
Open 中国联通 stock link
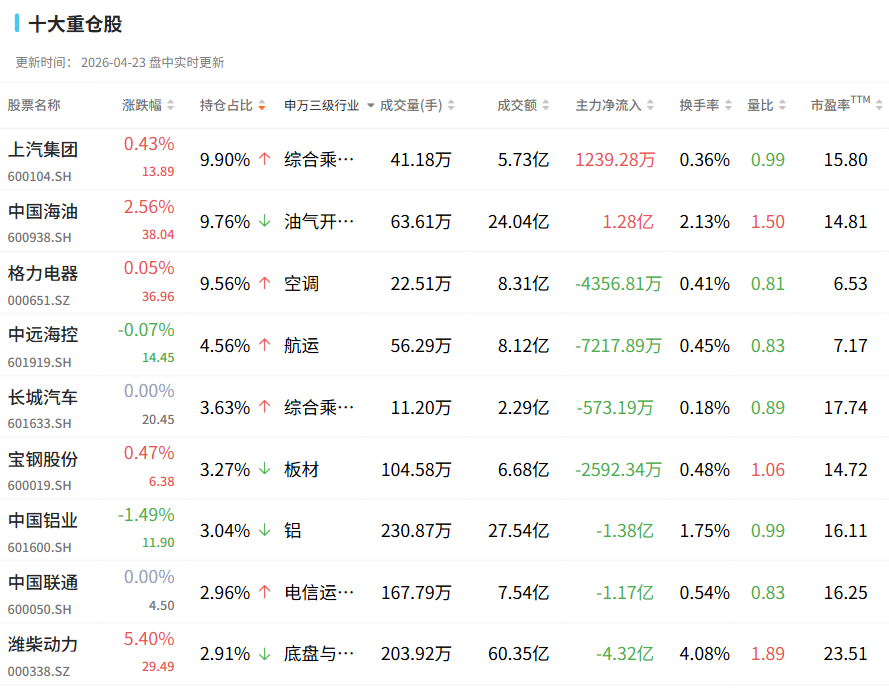(43, 583)
